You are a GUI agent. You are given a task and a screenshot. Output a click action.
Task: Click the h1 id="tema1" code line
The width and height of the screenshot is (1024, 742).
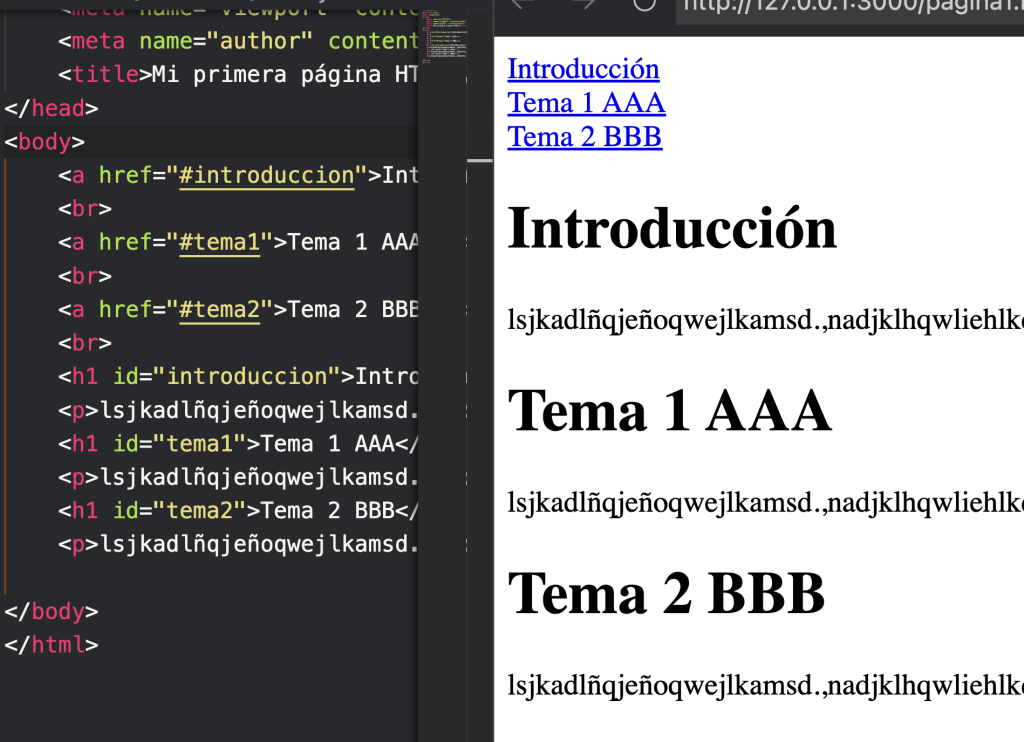tap(238, 444)
